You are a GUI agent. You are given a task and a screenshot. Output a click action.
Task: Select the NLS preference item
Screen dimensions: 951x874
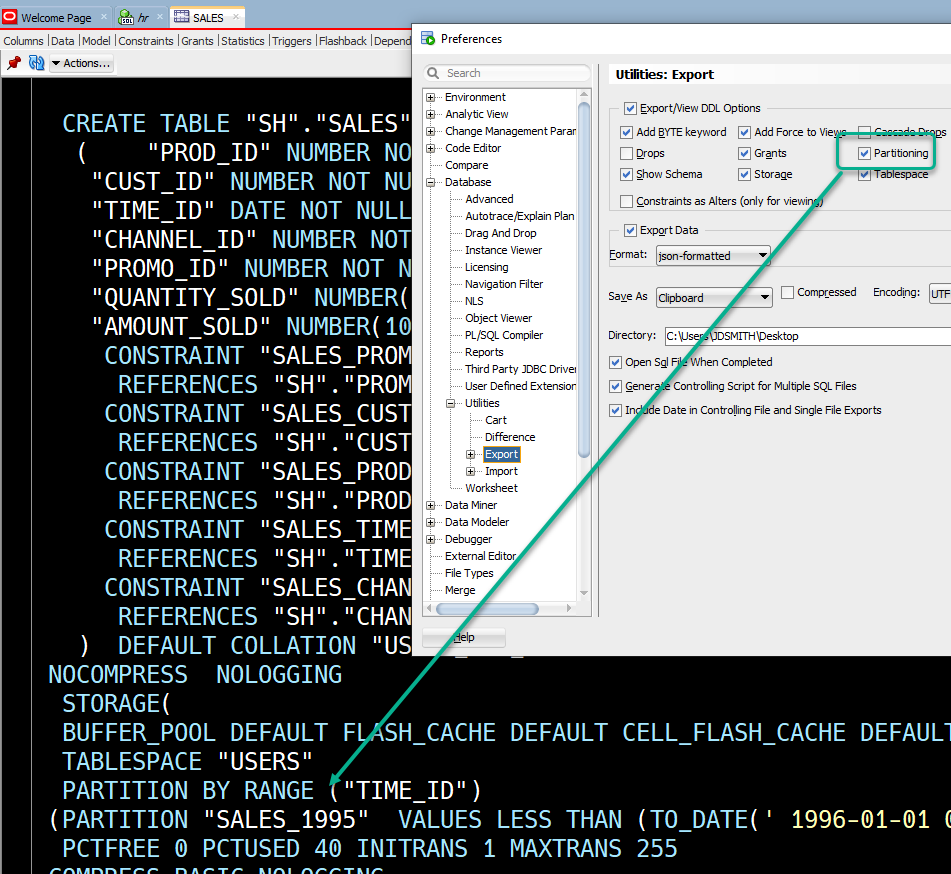[474, 301]
